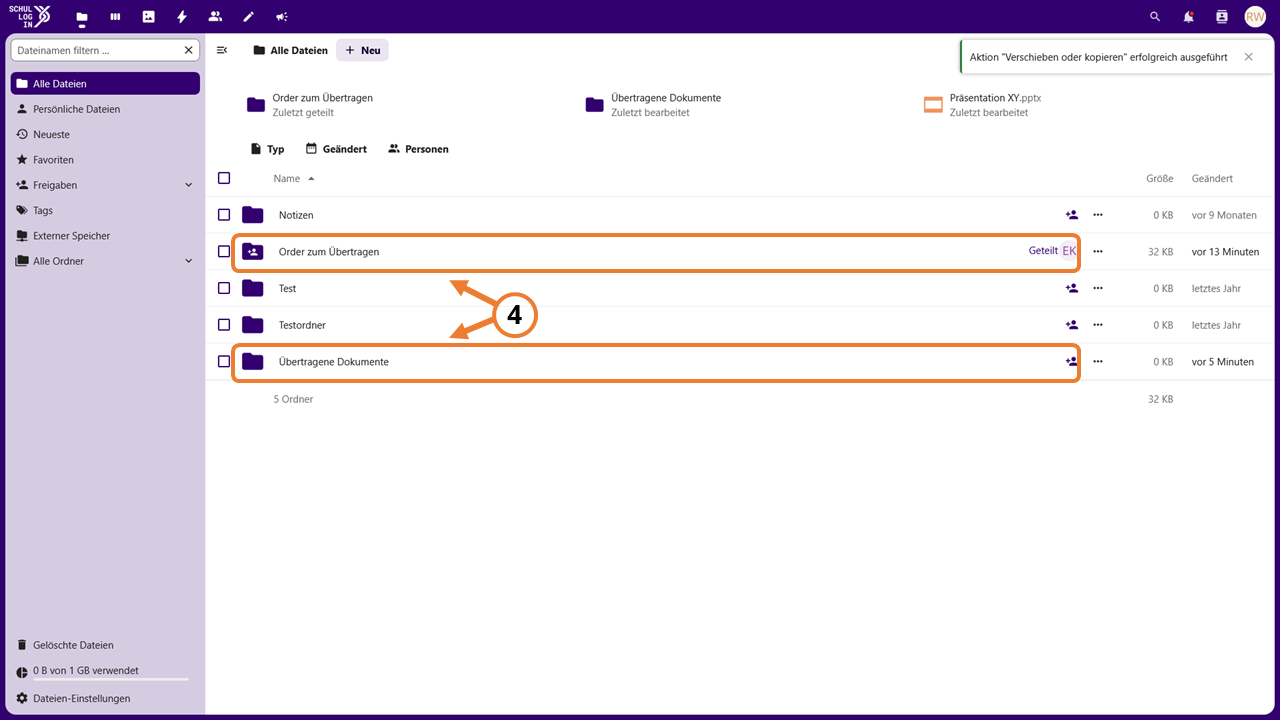Expand the Freigaben sidebar section
The image size is (1280, 720).
(189, 185)
